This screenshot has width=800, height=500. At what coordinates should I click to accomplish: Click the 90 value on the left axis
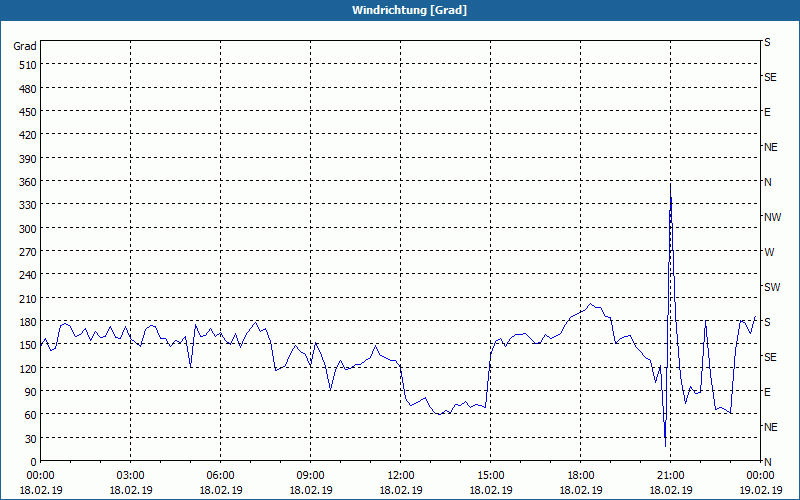30,392
